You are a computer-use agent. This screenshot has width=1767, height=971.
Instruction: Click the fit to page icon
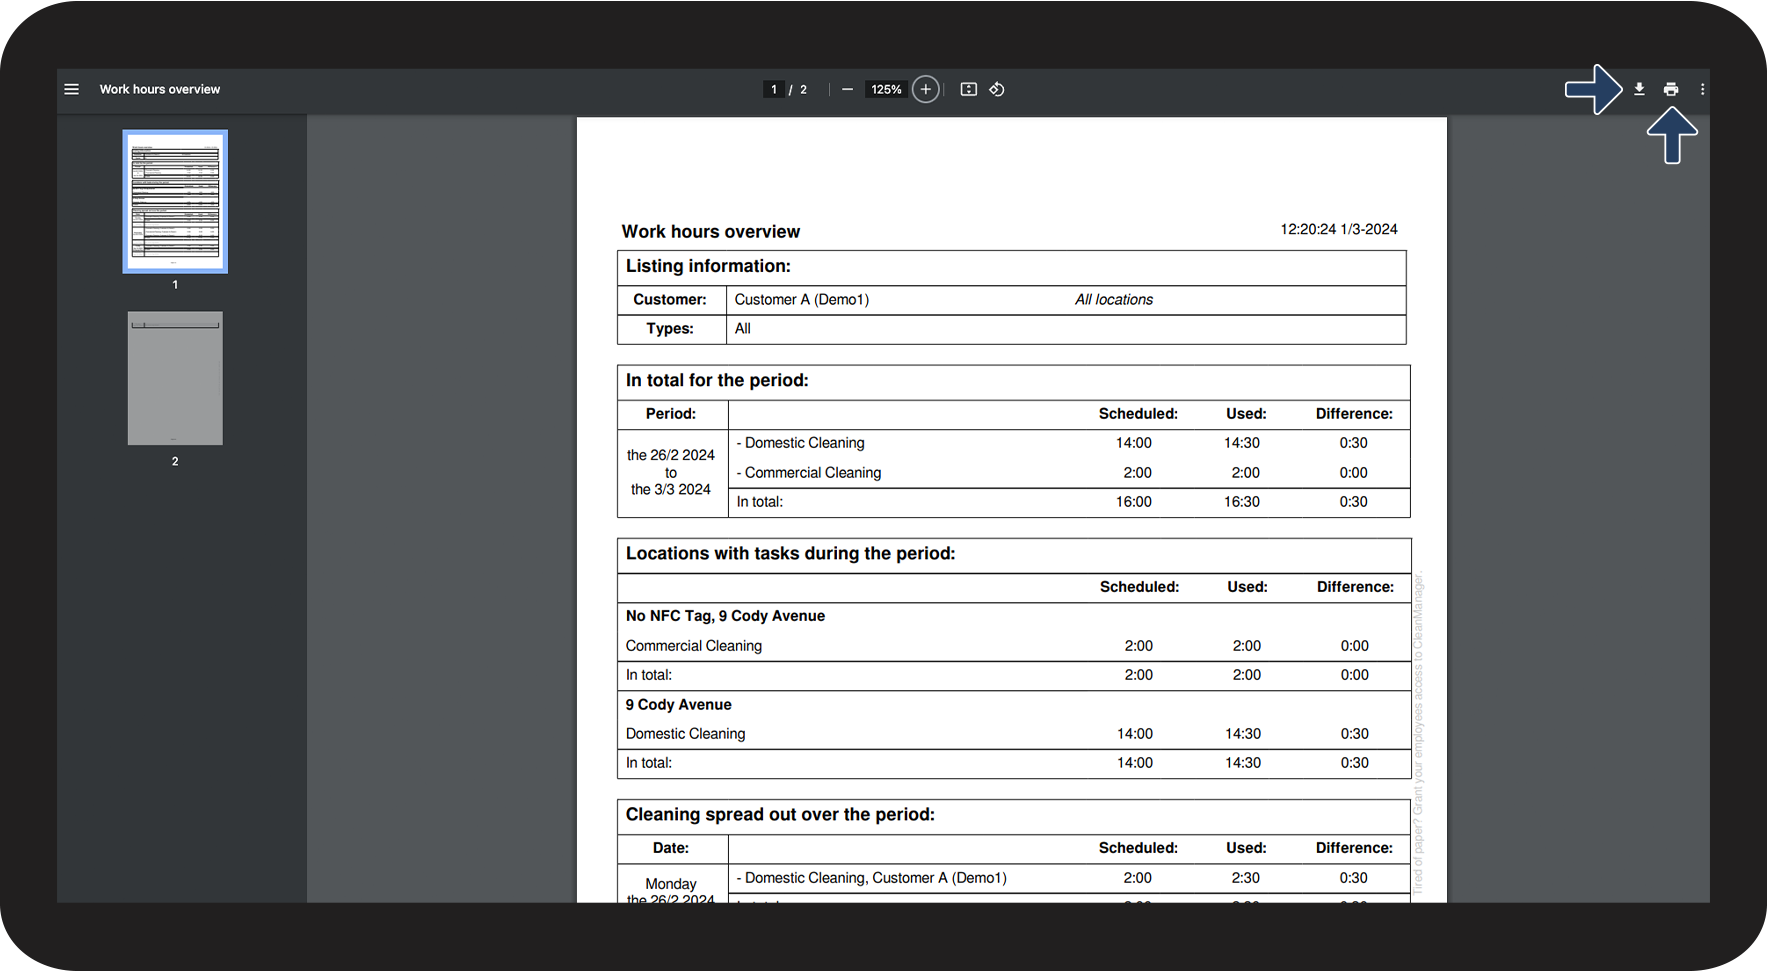tap(968, 89)
